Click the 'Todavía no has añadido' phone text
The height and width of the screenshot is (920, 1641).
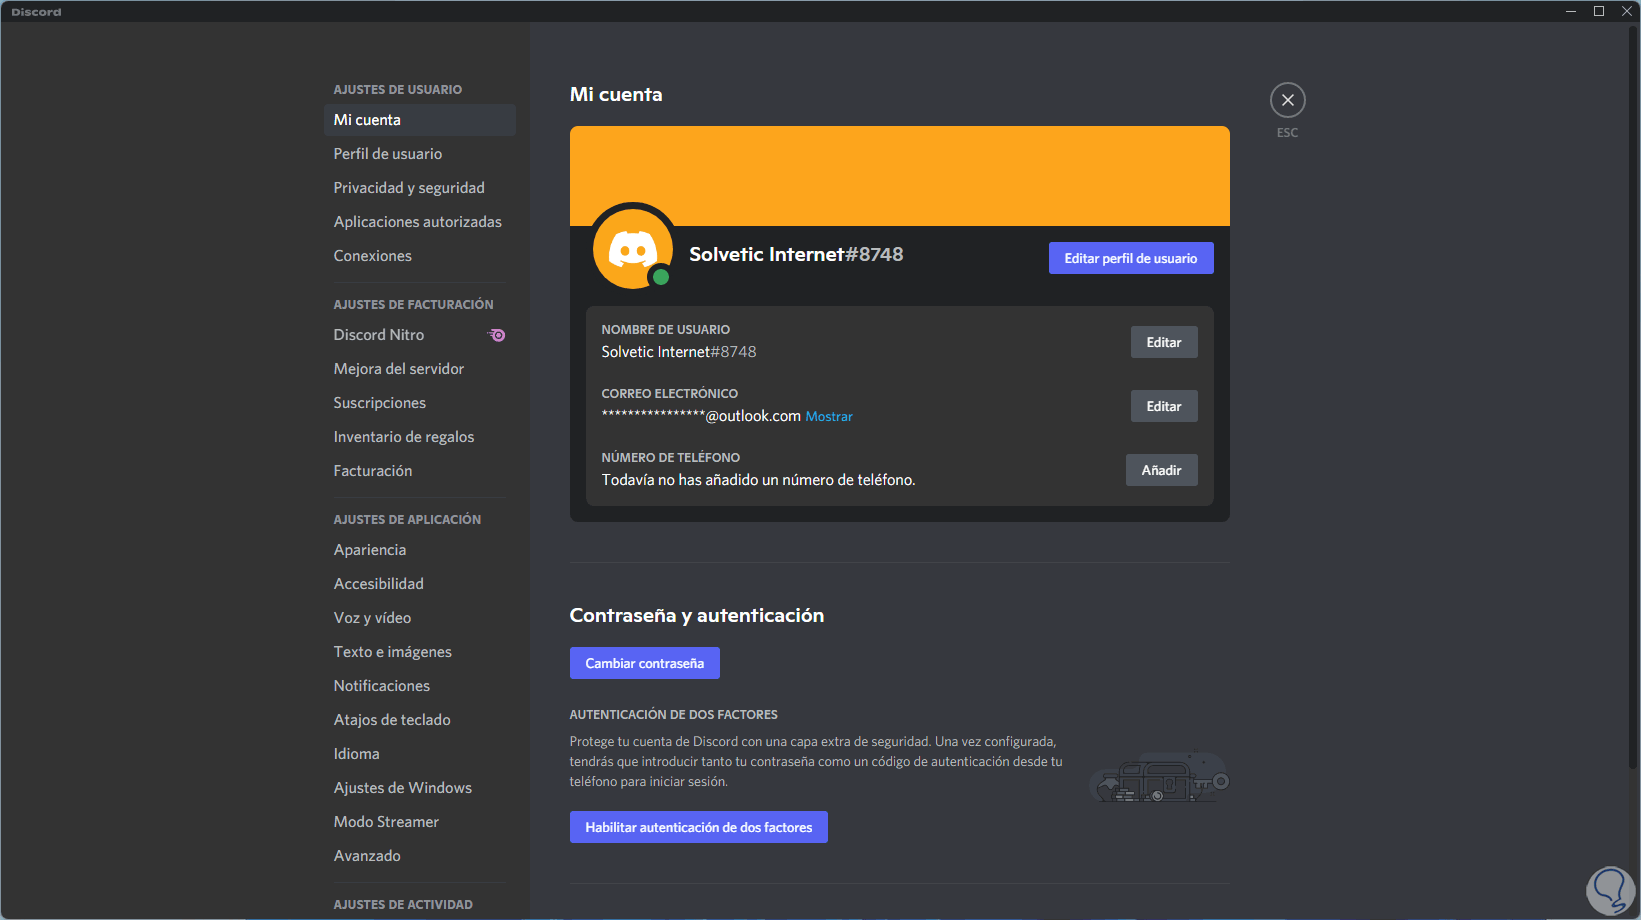click(x=758, y=480)
